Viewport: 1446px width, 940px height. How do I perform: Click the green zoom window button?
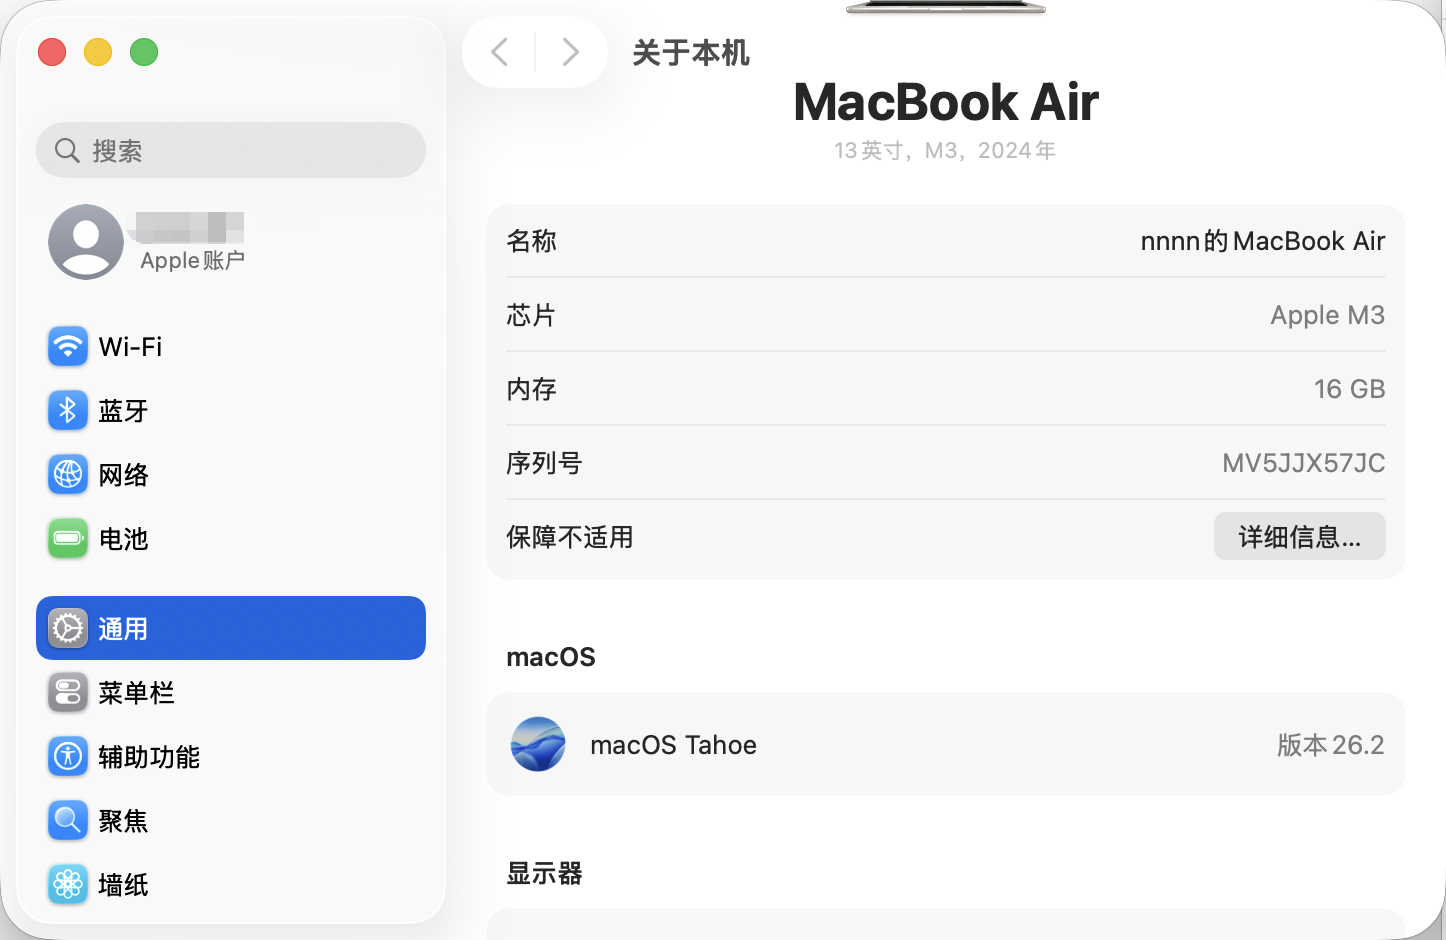tap(144, 52)
